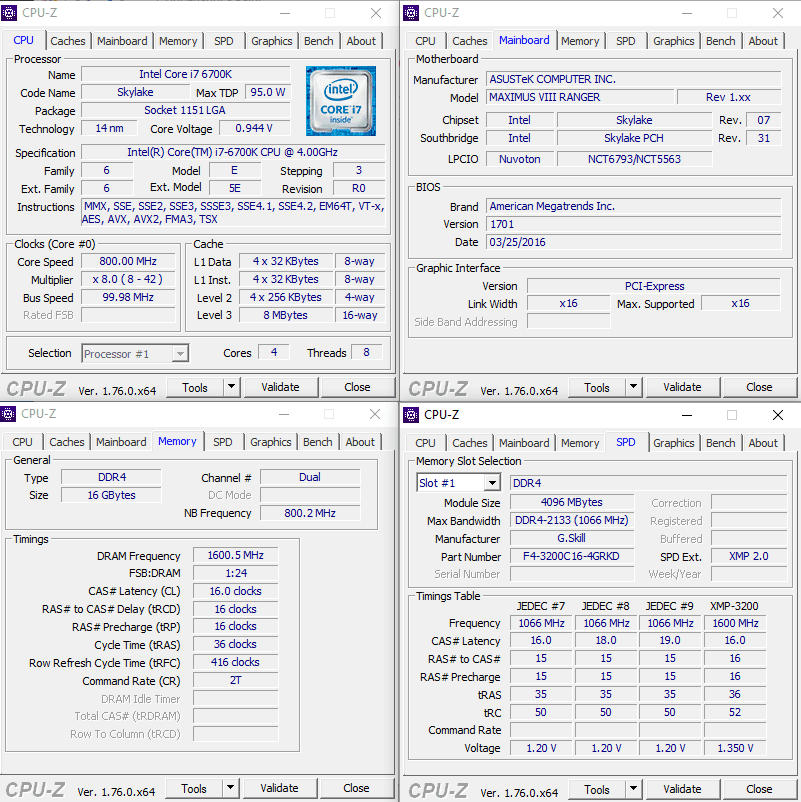Screen dimensions: 801x802
Task: Click Close button in the Memory window
Action: pyautogui.click(x=356, y=788)
